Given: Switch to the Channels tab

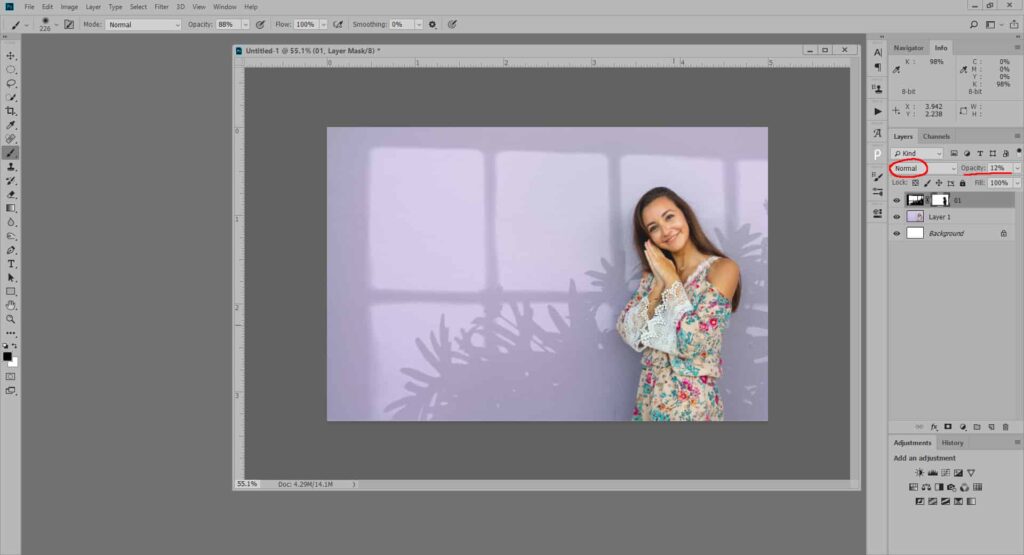Looking at the screenshot, I should [936, 136].
